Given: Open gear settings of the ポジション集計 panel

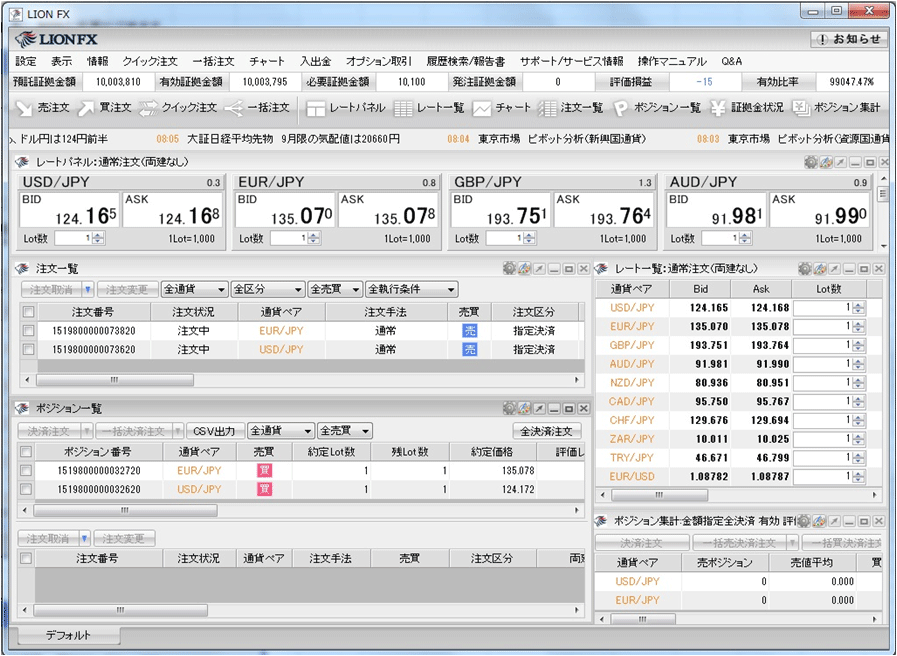Looking at the screenshot, I should (x=804, y=520).
